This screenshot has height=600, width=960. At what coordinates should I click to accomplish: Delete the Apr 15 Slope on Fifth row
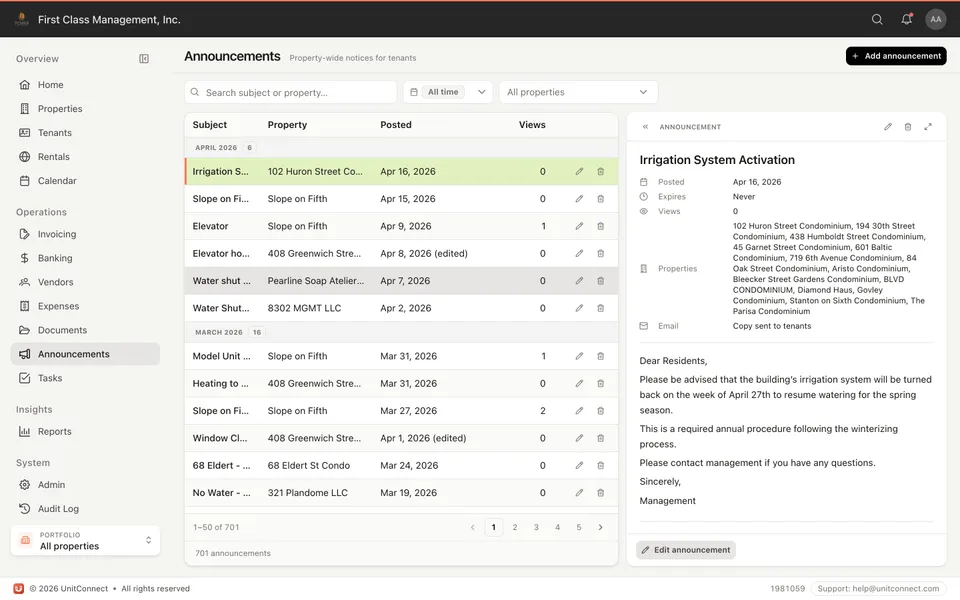[601, 199]
